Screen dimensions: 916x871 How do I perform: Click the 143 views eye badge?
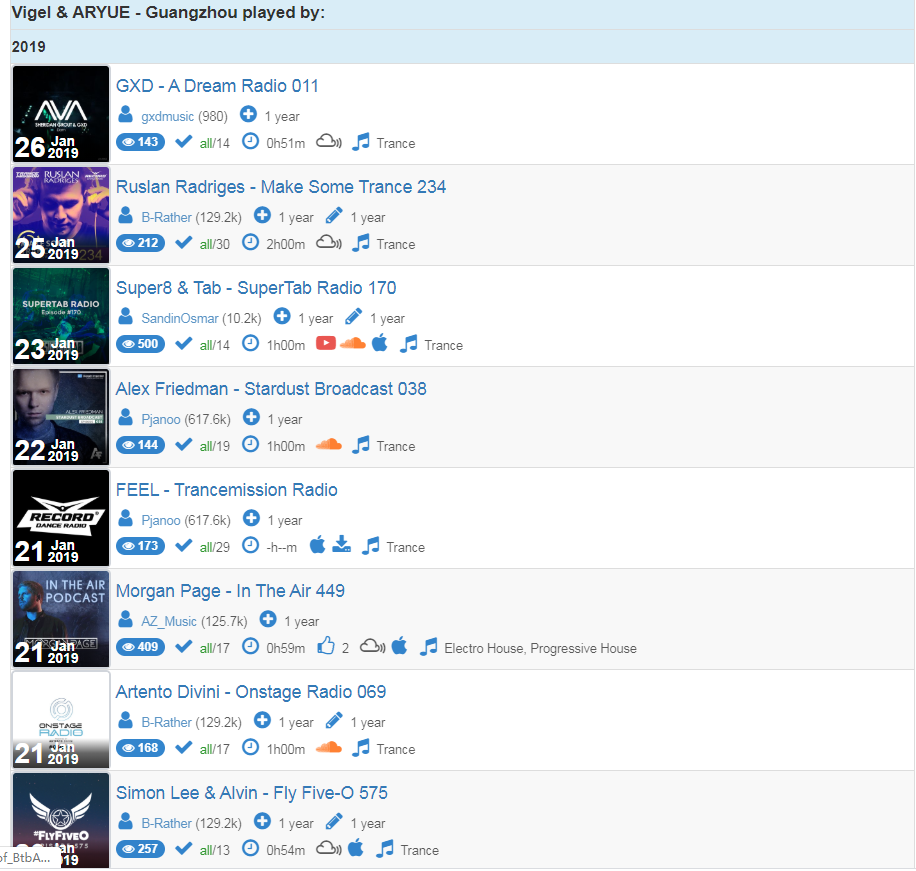[x=140, y=142]
